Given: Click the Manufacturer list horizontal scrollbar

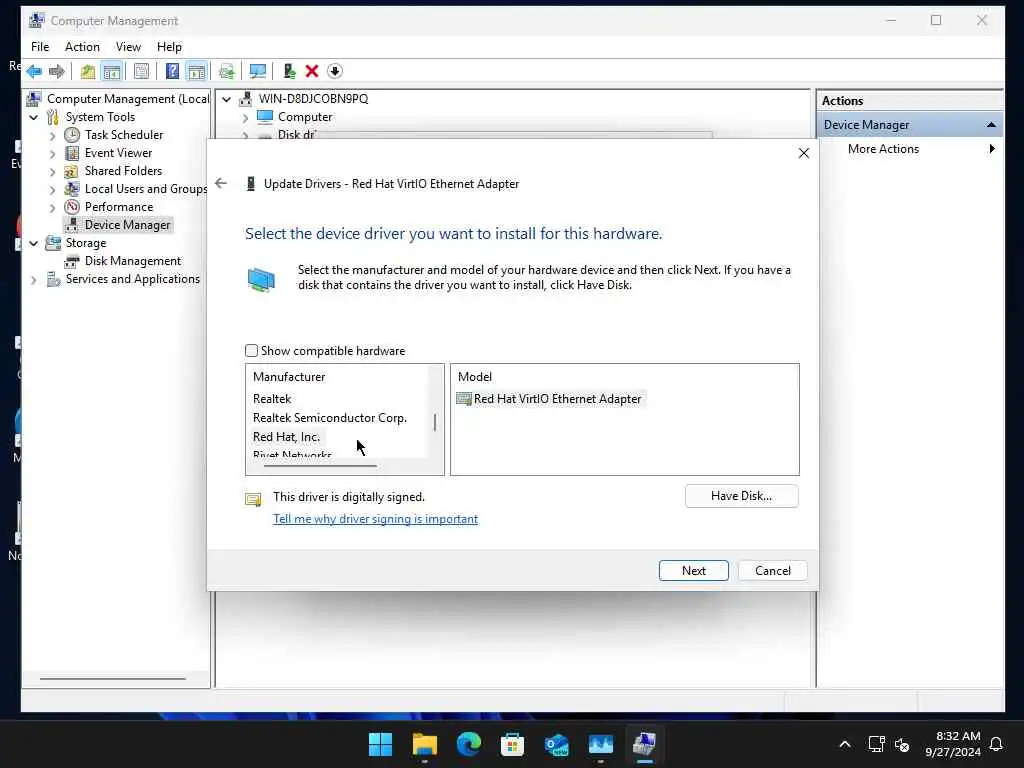Looking at the screenshot, I should (320, 466).
